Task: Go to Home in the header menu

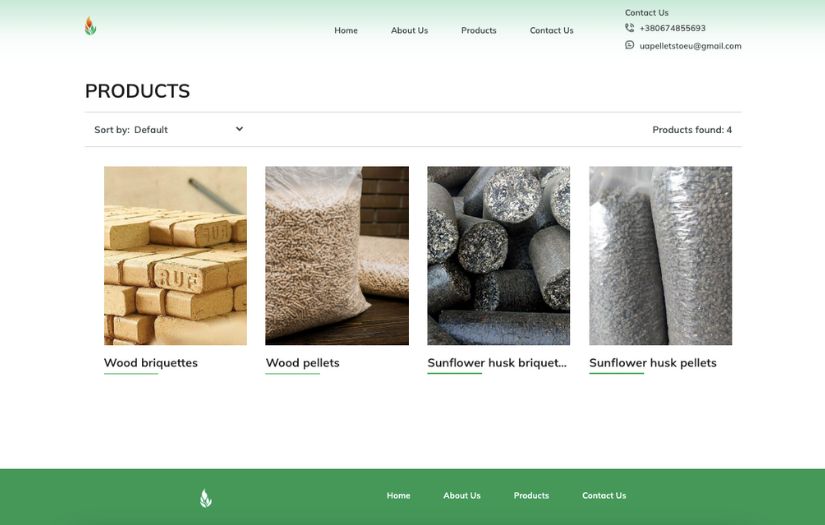Action: coord(346,31)
